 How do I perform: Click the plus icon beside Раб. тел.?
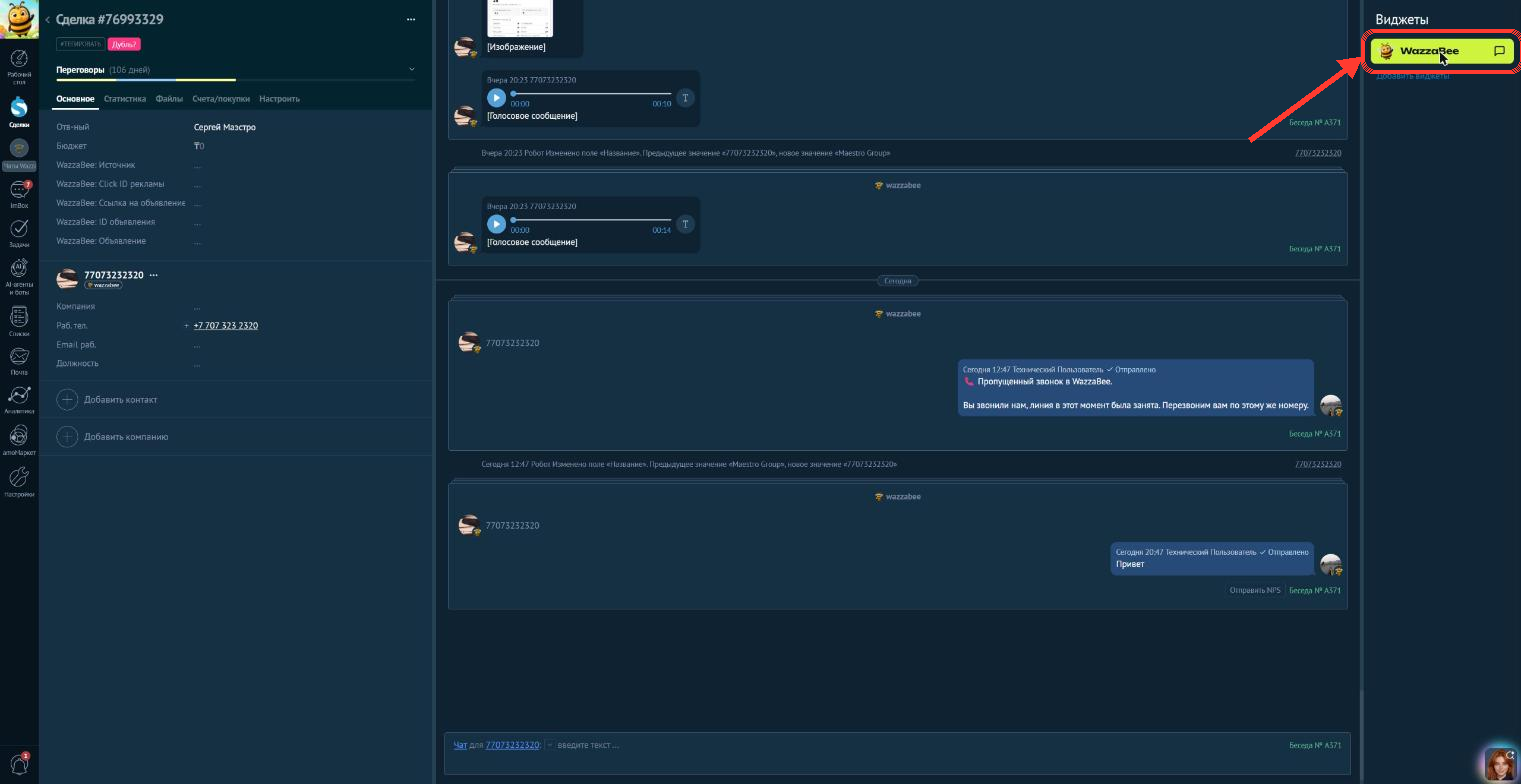click(x=186, y=326)
